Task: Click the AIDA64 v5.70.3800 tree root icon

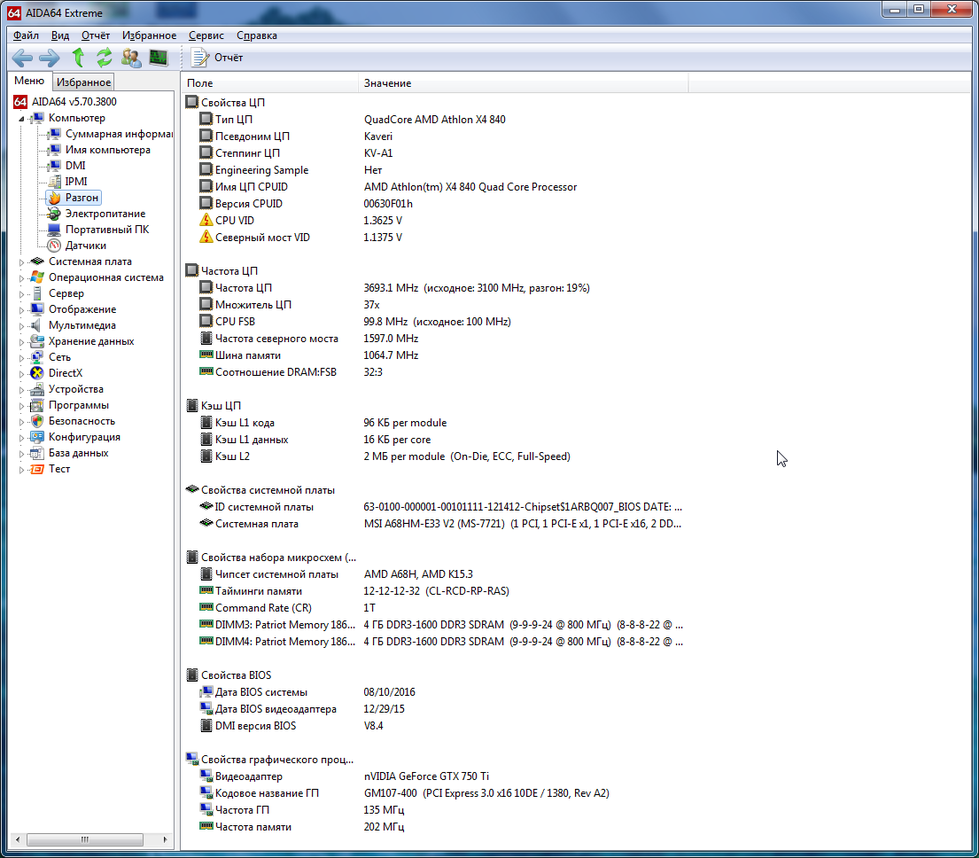Action: pos(21,102)
